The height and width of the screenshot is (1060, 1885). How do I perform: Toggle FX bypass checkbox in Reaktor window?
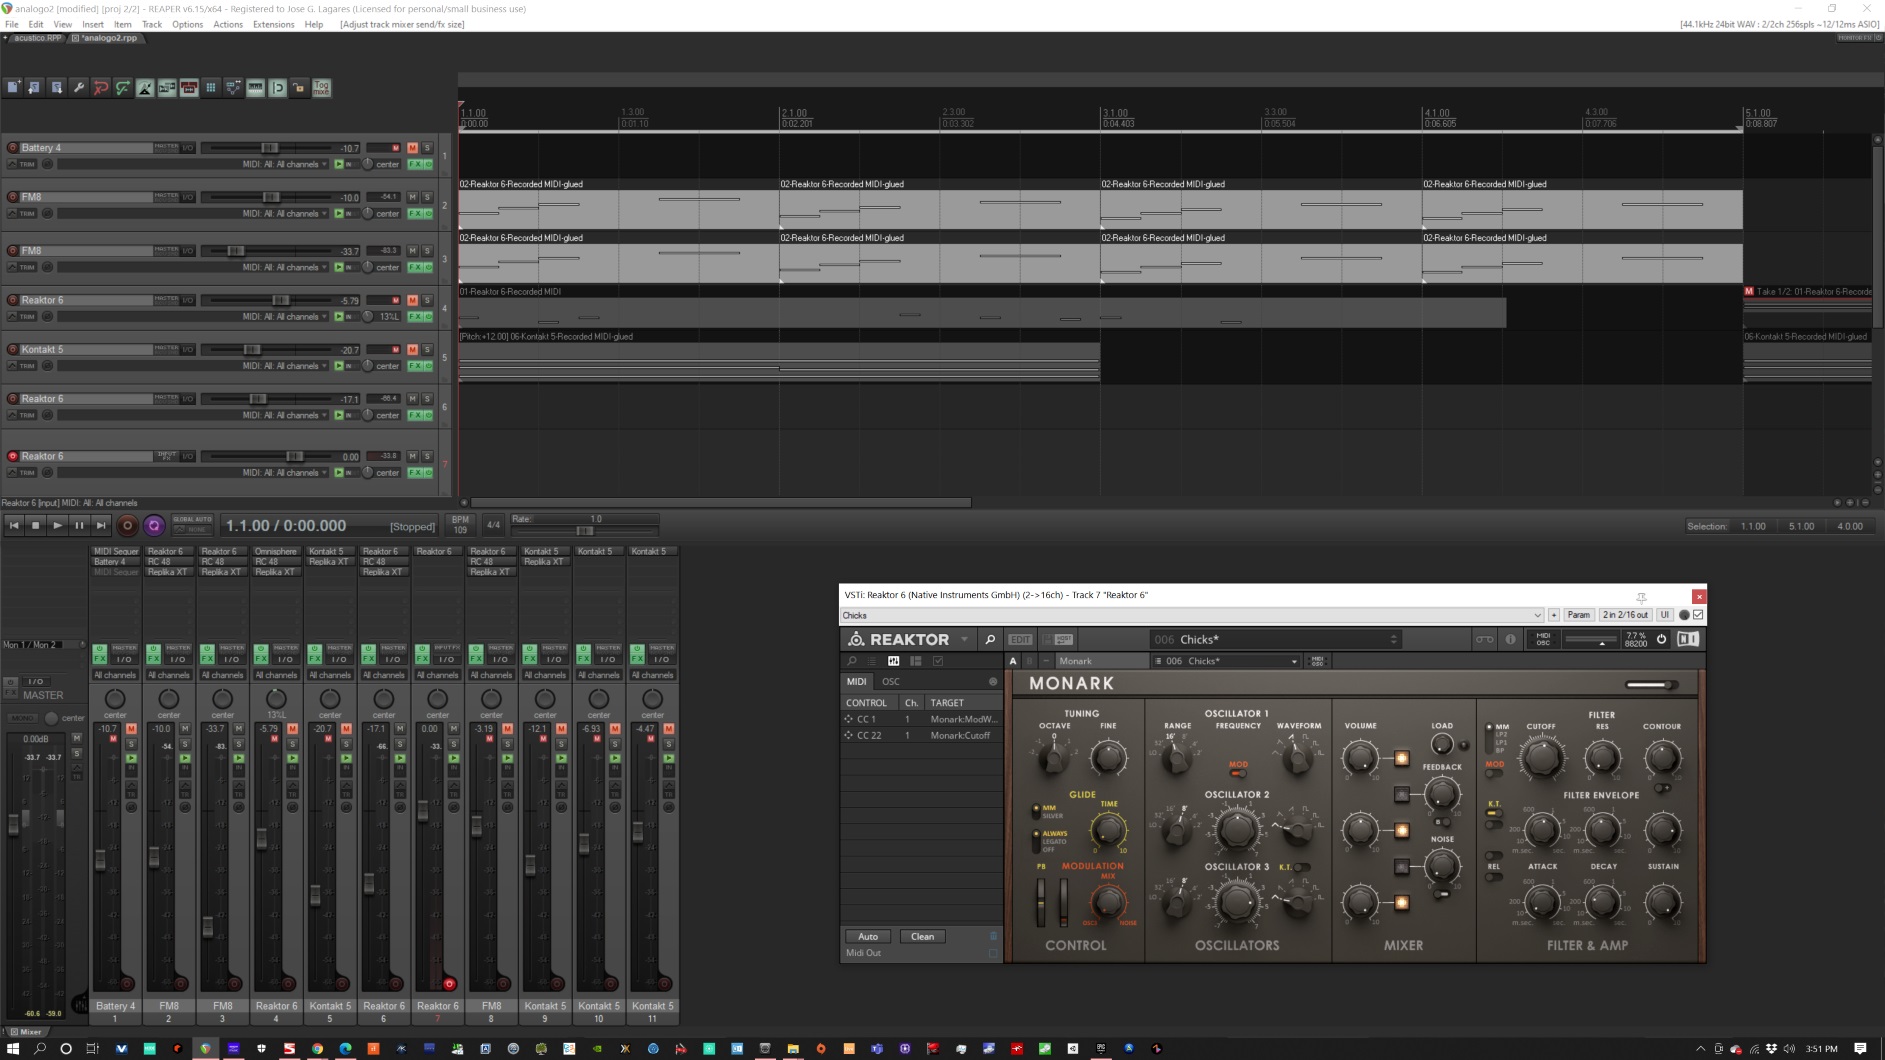pyautogui.click(x=1698, y=615)
